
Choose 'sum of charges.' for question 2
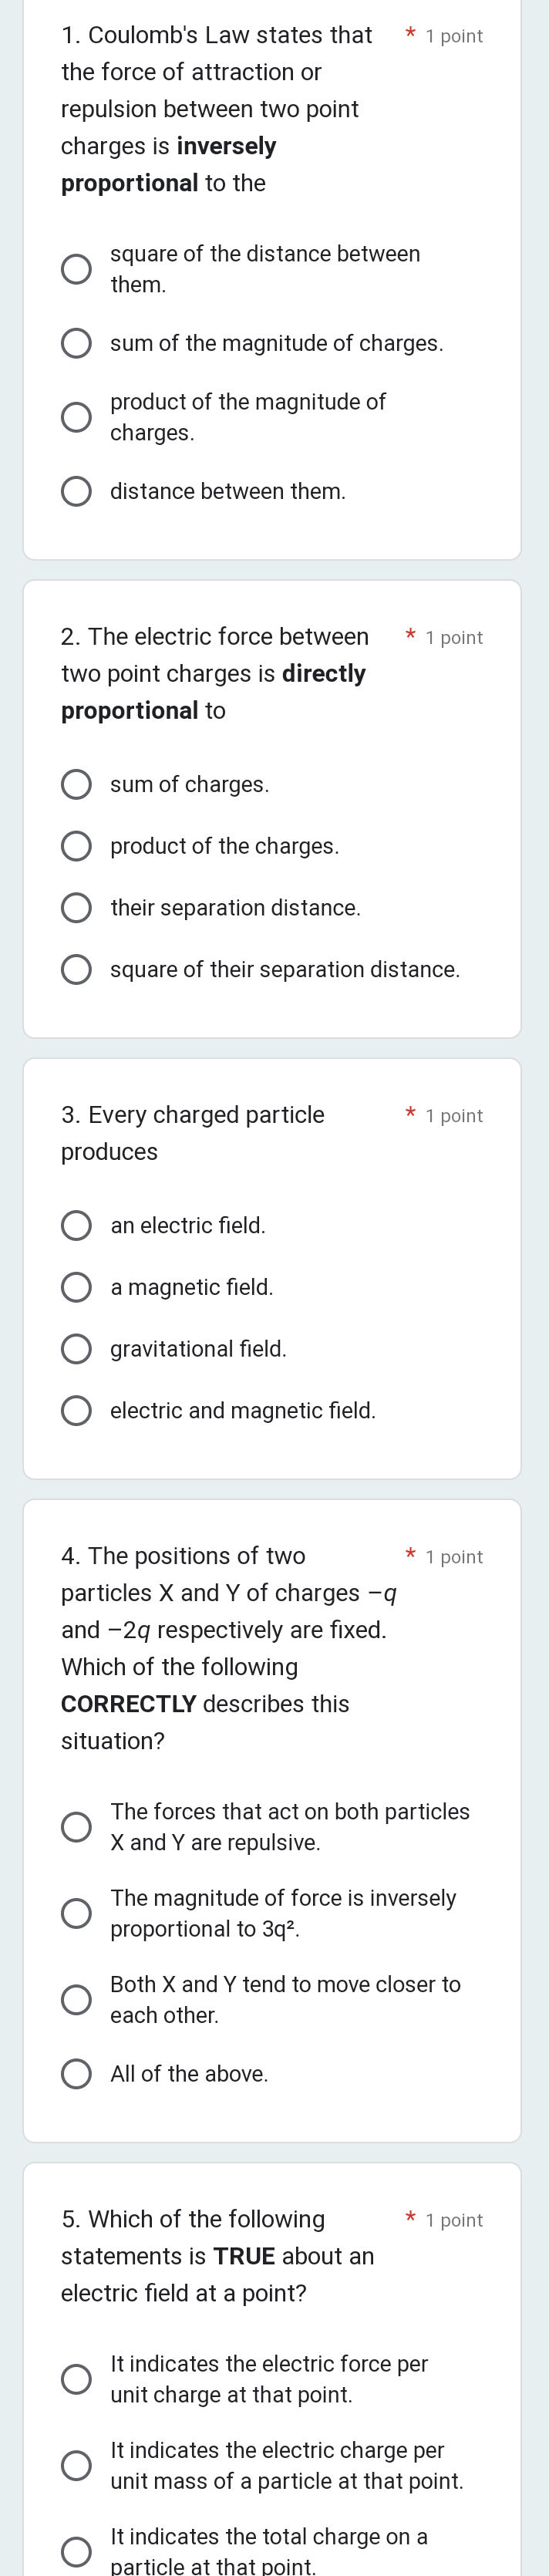pyautogui.click(x=77, y=784)
